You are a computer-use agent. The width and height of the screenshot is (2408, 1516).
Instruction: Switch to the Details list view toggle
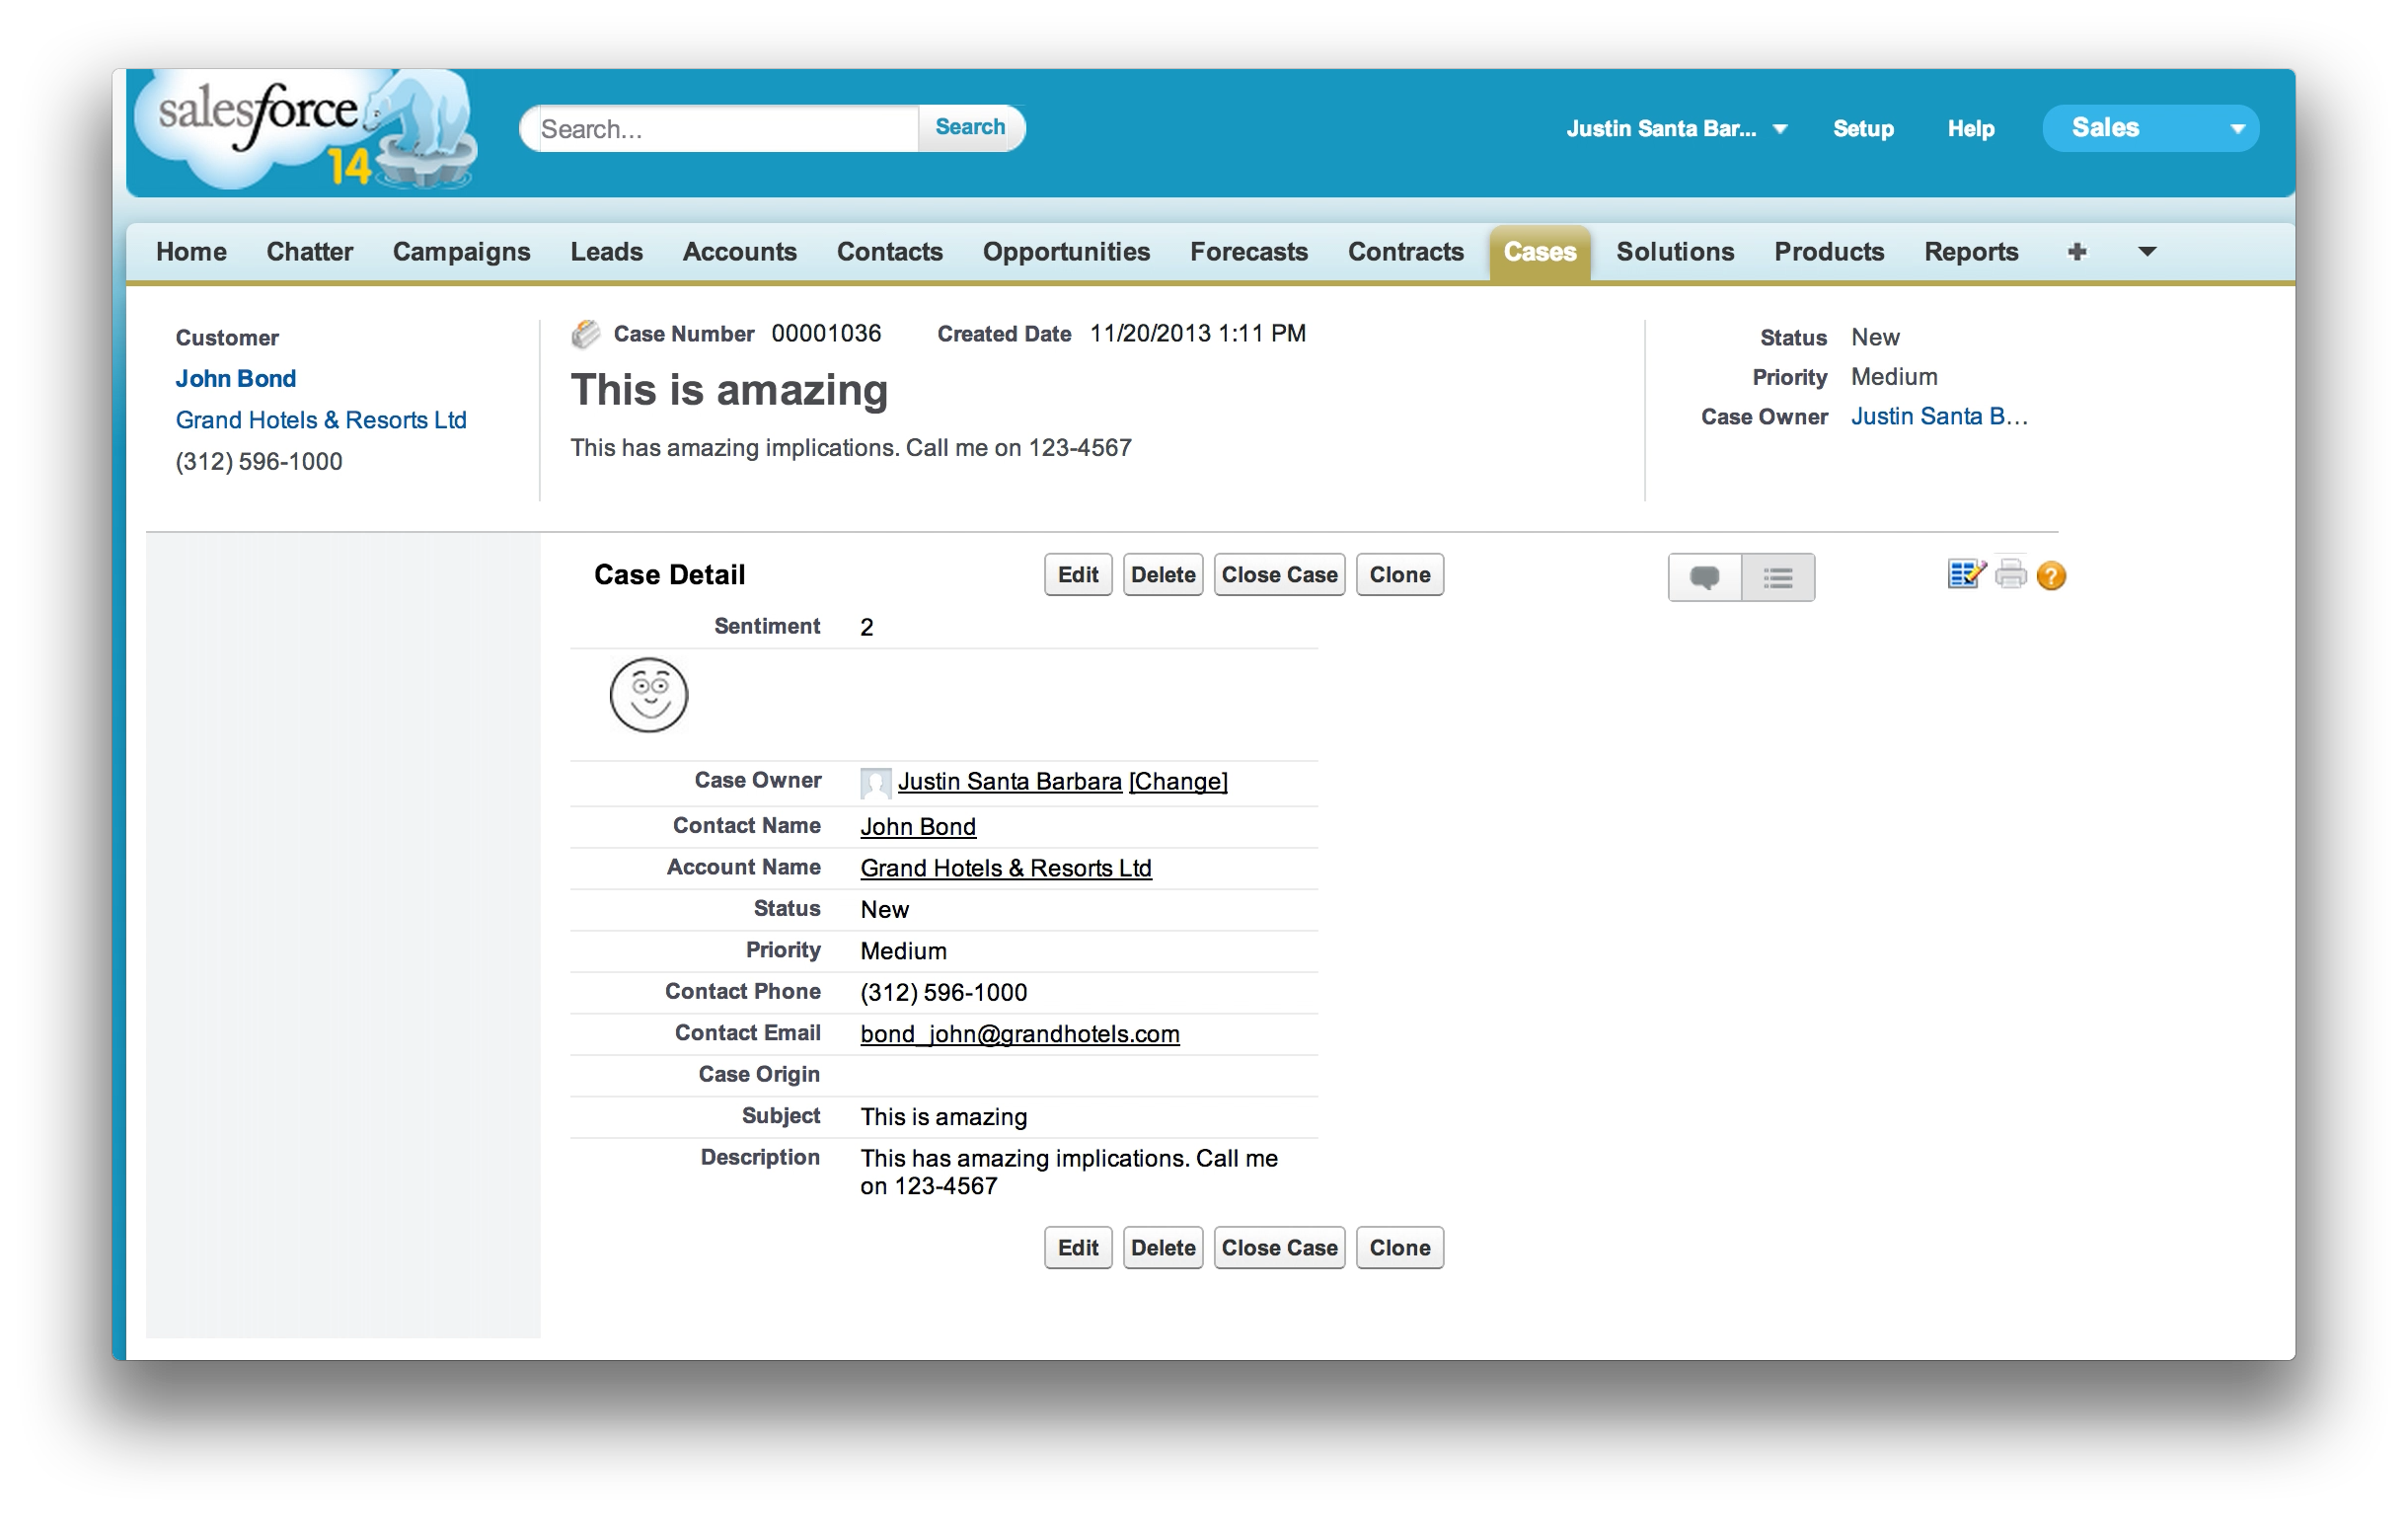coord(1777,577)
